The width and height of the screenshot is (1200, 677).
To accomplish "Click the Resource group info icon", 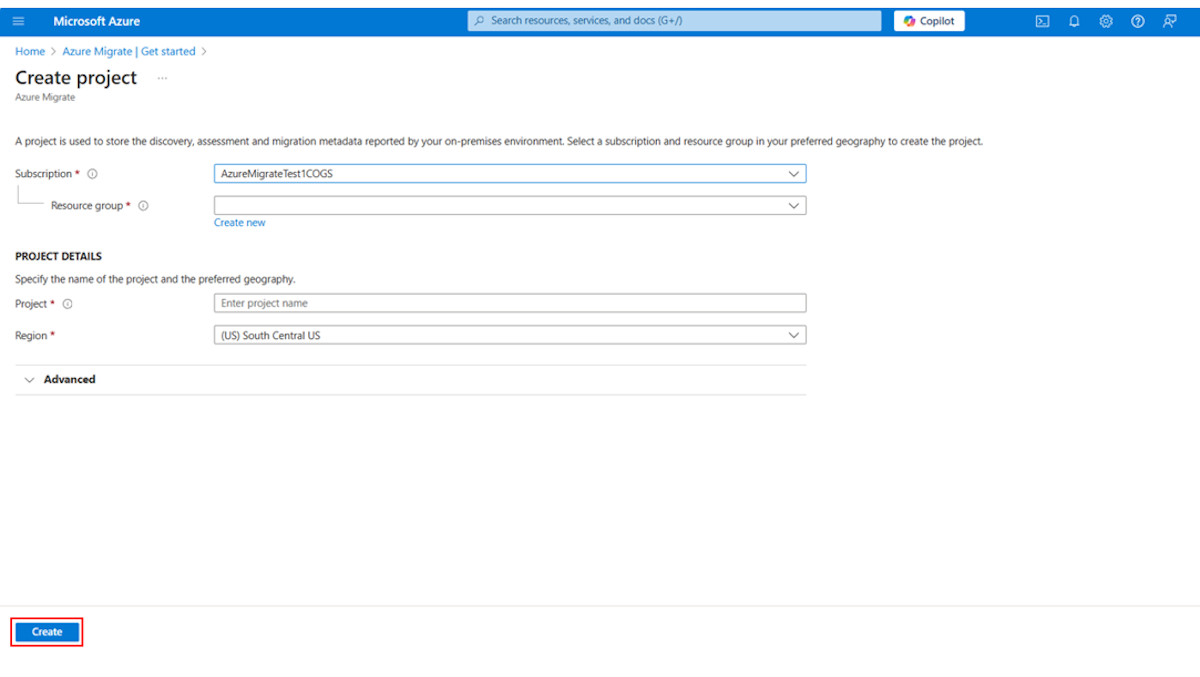I will pyautogui.click(x=143, y=206).
